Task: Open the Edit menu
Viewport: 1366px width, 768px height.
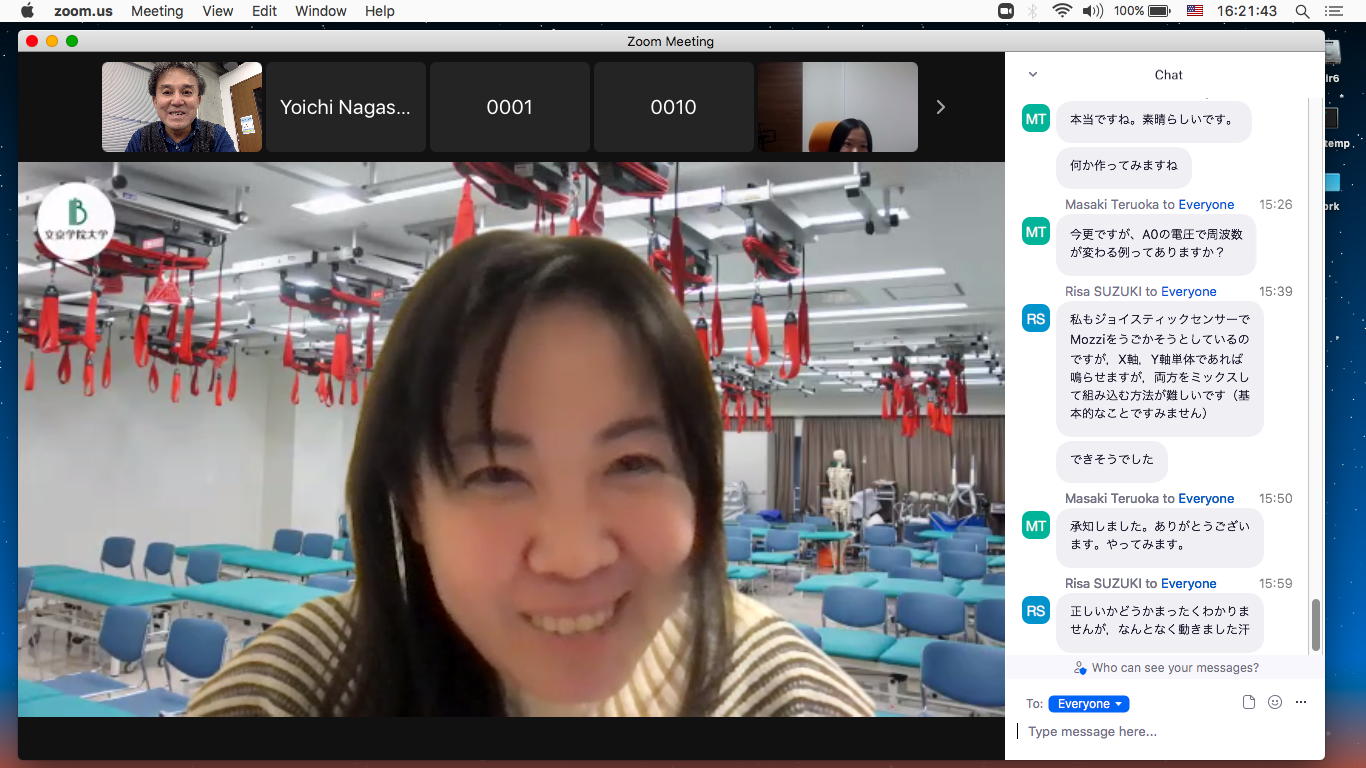Action: pyautogui.click(x=264, y=11)
